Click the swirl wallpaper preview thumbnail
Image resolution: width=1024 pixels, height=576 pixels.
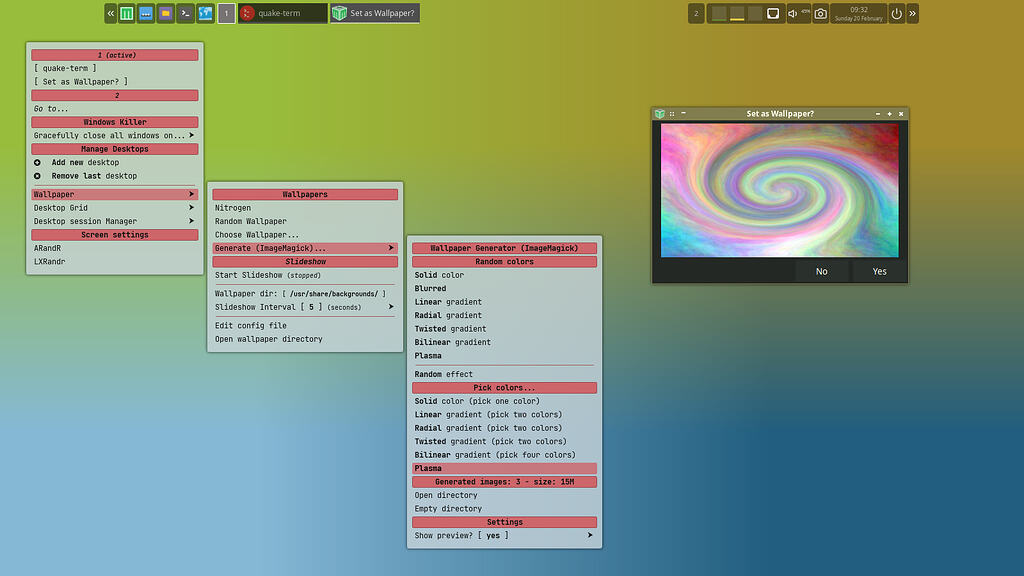(x=780, y=189)
